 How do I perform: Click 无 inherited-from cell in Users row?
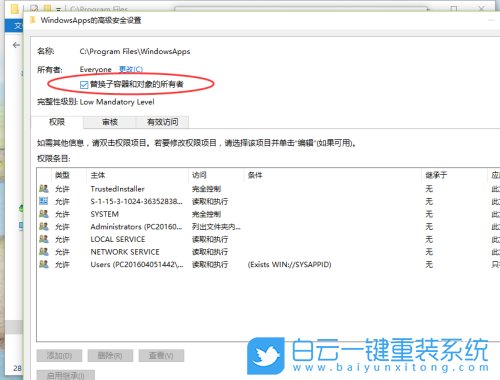tap(429, 265)
